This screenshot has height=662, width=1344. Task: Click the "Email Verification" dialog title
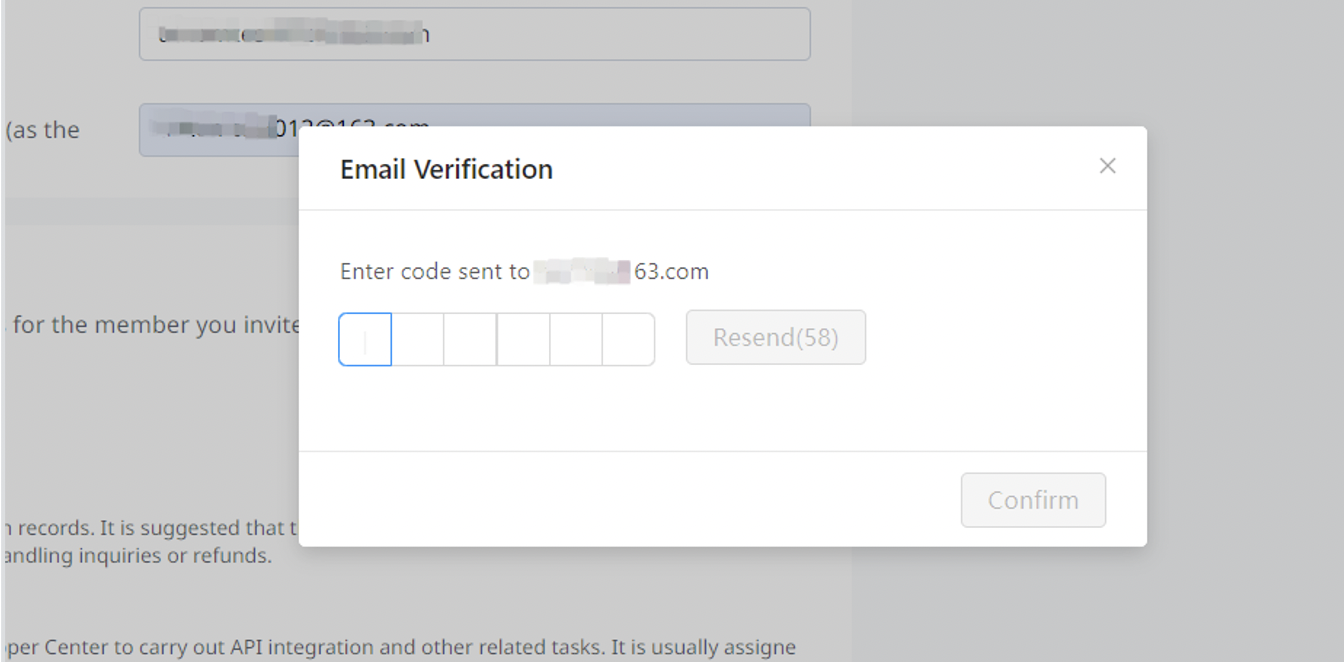[446, 169]
